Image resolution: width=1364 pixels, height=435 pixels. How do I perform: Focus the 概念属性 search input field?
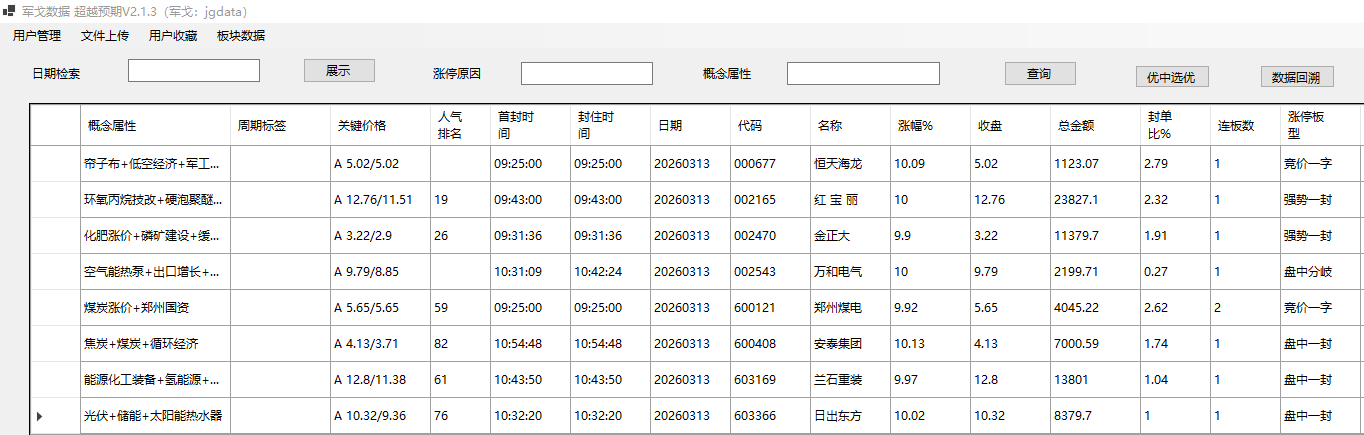(x=863, y=74)
